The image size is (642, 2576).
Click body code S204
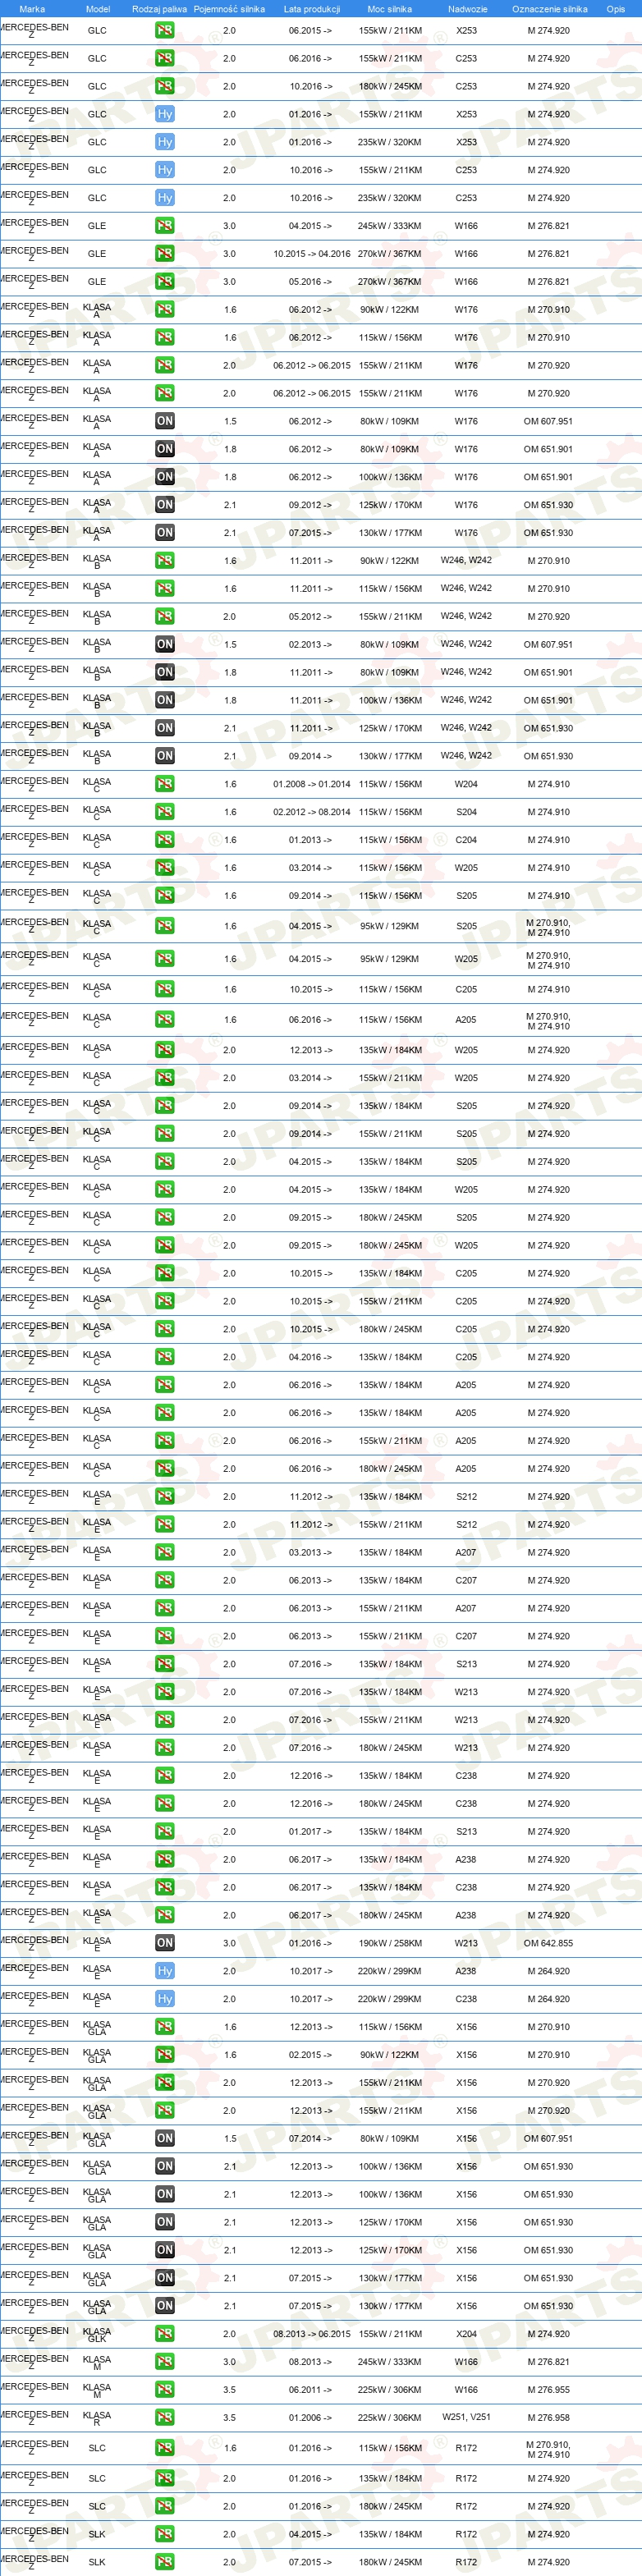coord(467,812)
